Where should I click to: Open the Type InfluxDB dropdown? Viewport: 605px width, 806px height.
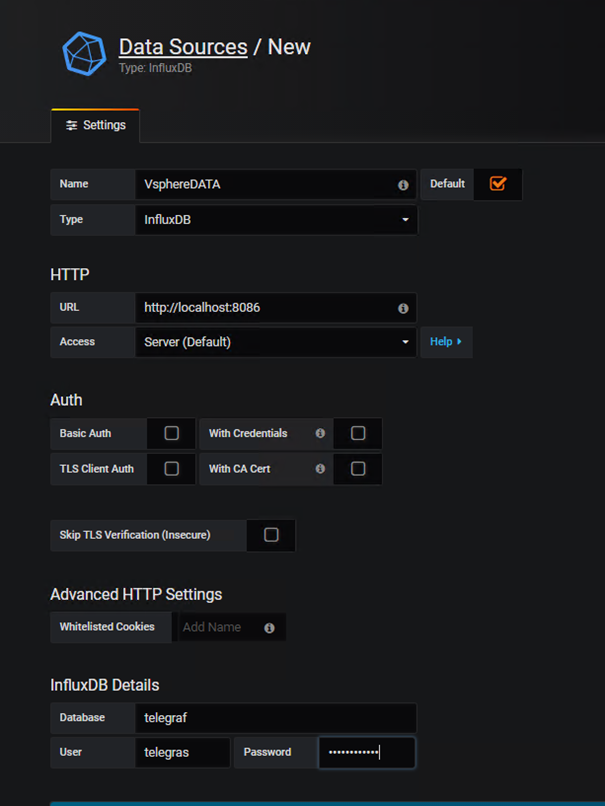[275, 220]
